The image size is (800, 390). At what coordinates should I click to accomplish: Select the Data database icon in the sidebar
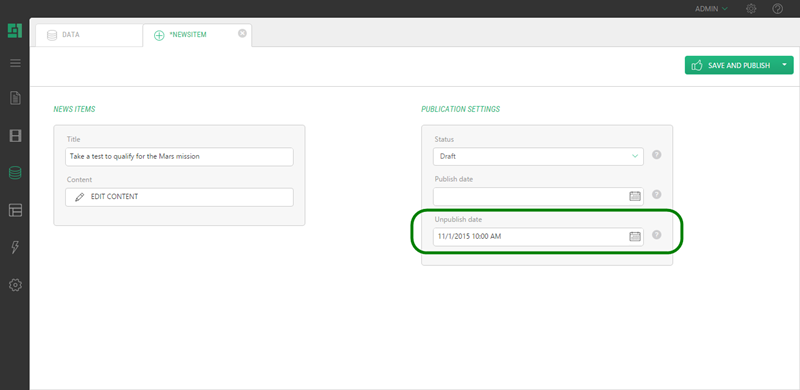15,173
